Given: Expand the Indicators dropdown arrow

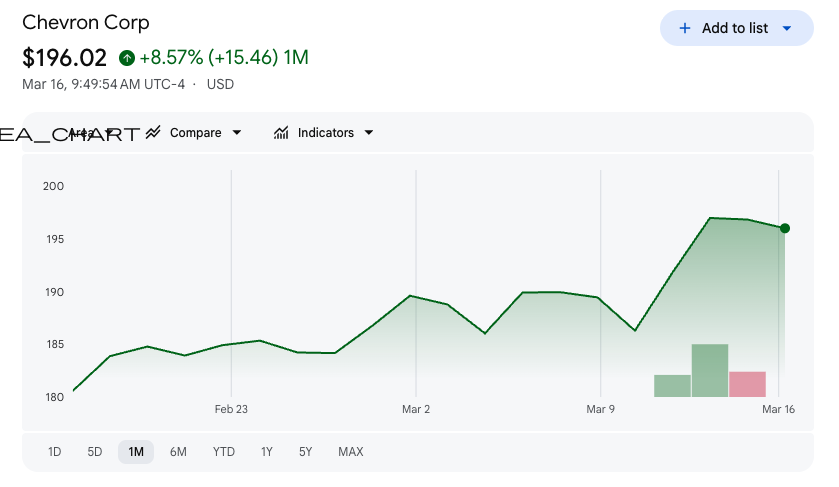Looking at the screenshot, I should coord(369,133).
